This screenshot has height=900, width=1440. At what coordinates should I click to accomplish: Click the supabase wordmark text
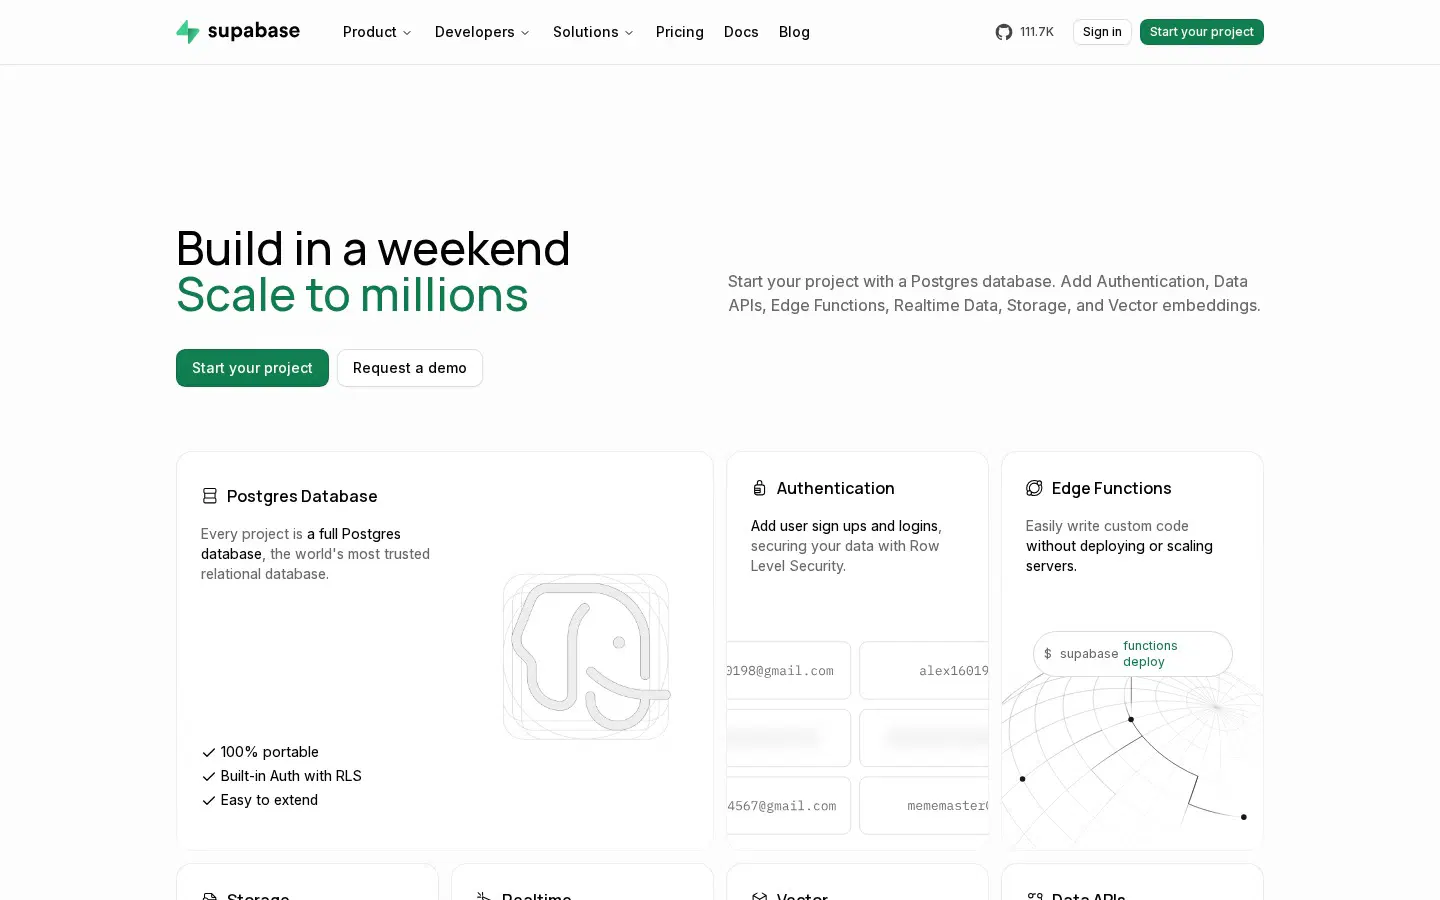254,31
